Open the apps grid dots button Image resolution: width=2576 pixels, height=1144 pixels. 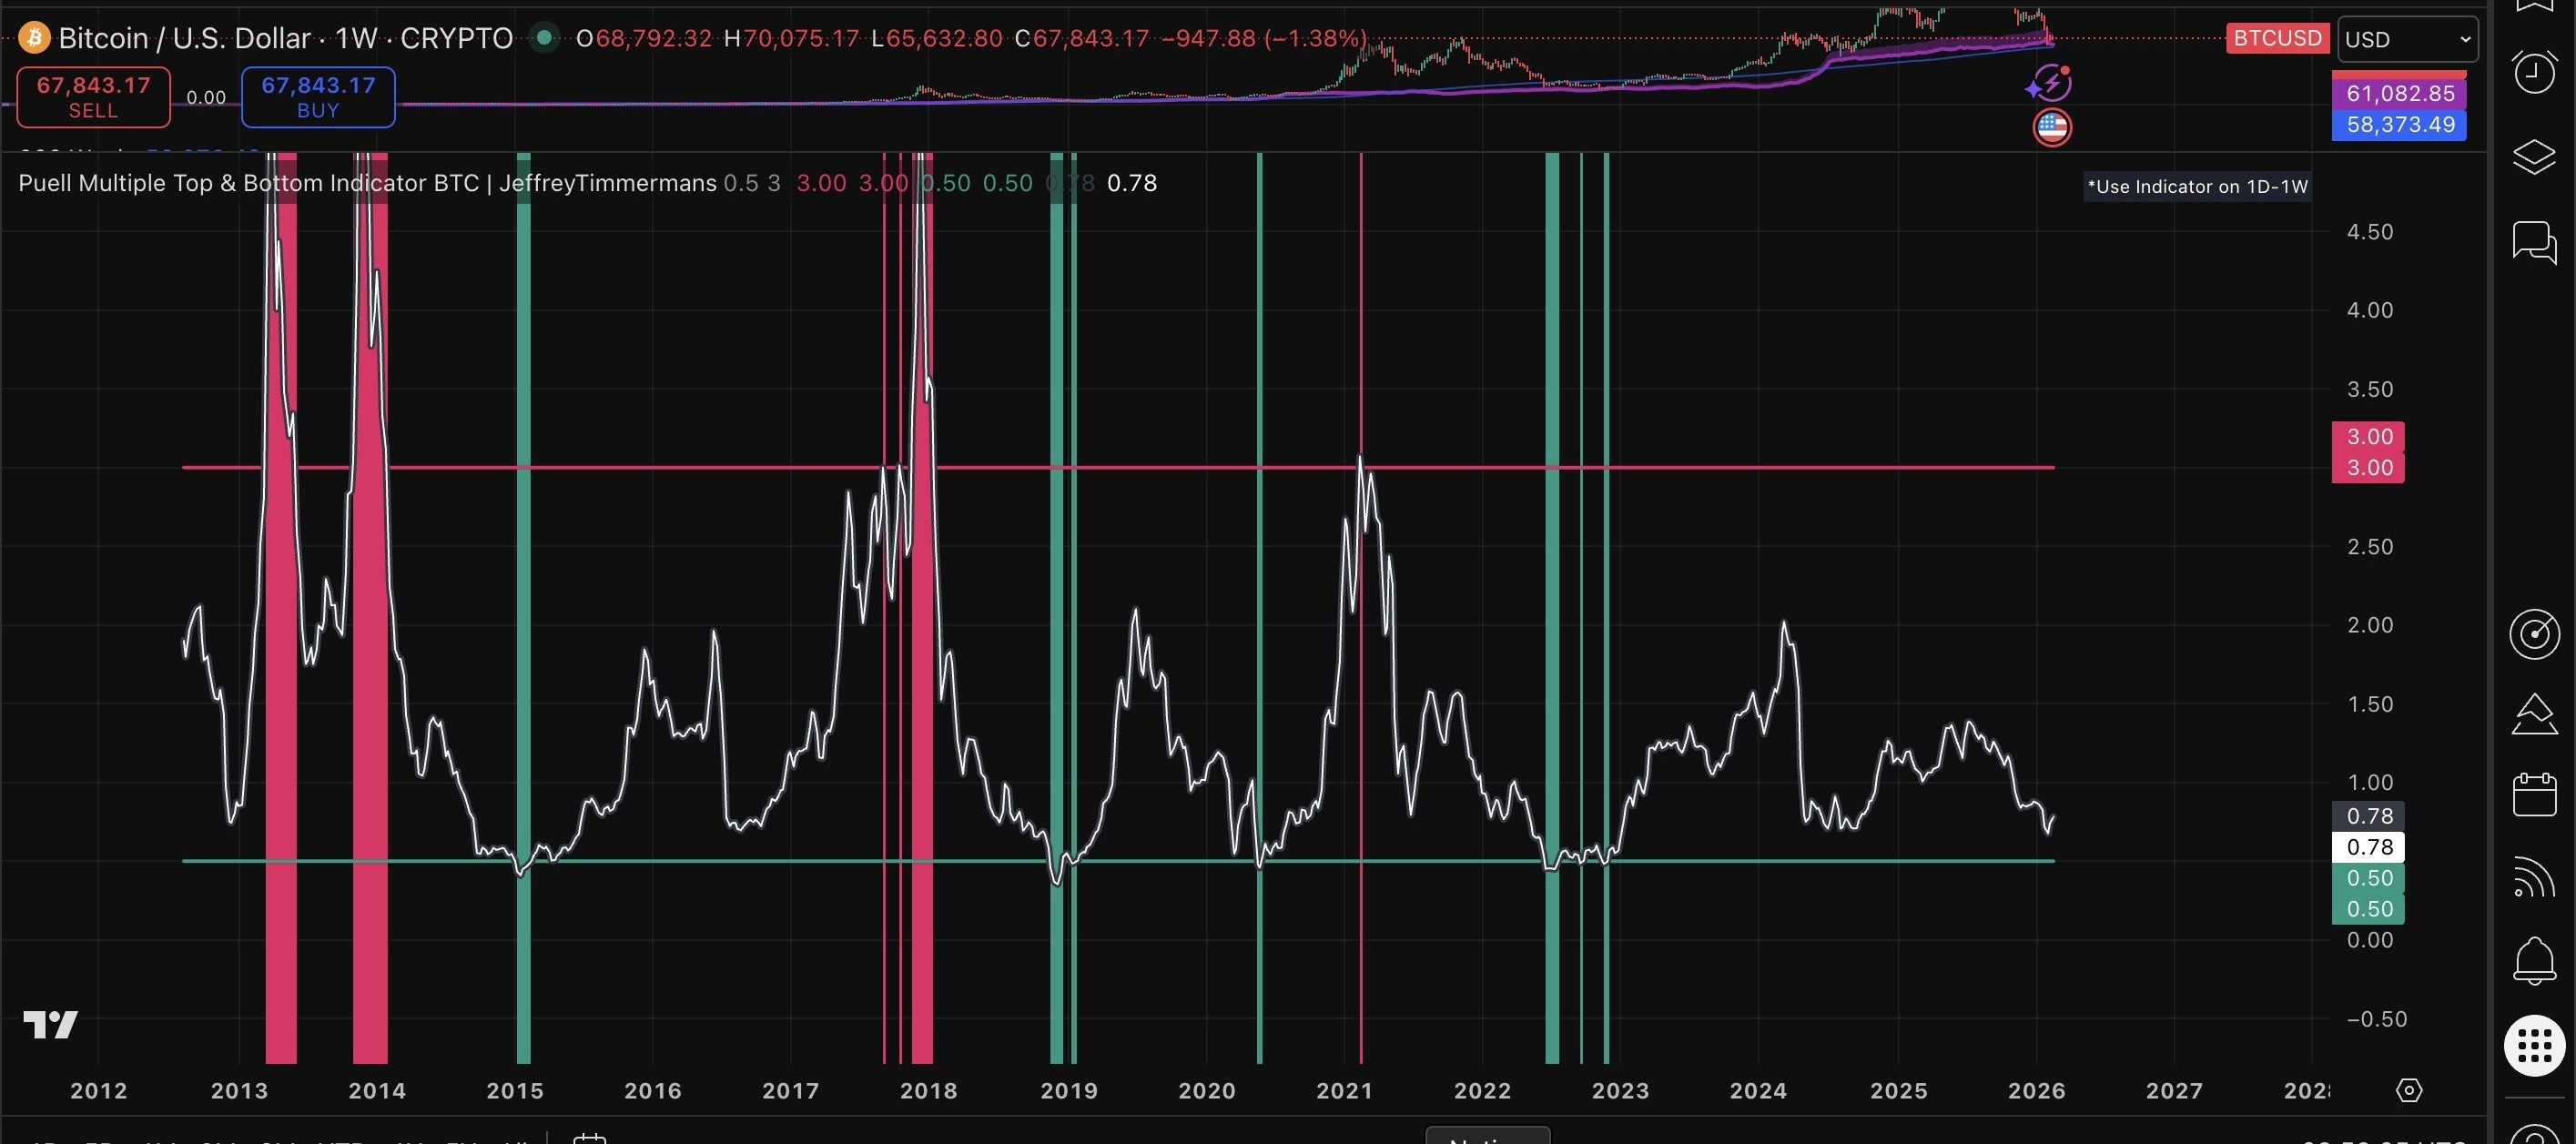[2534, 1046]
